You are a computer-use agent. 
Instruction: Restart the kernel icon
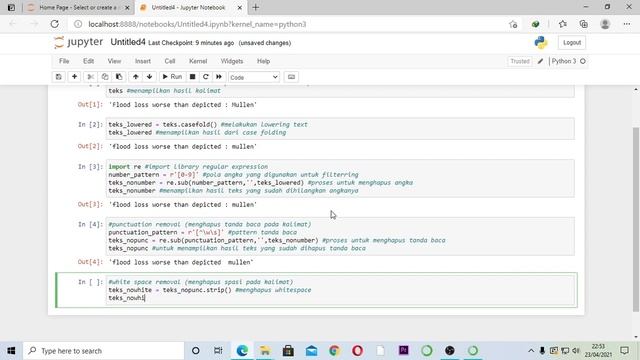(x=206, y=77)
